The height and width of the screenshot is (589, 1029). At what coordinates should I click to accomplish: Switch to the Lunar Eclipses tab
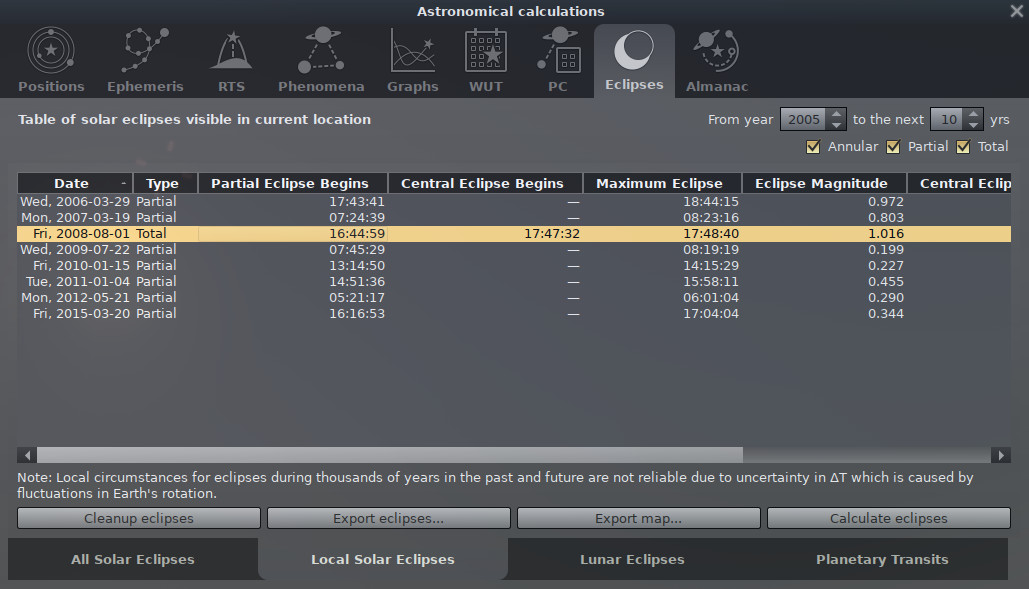pyautogui.click(x=632, y=559)
